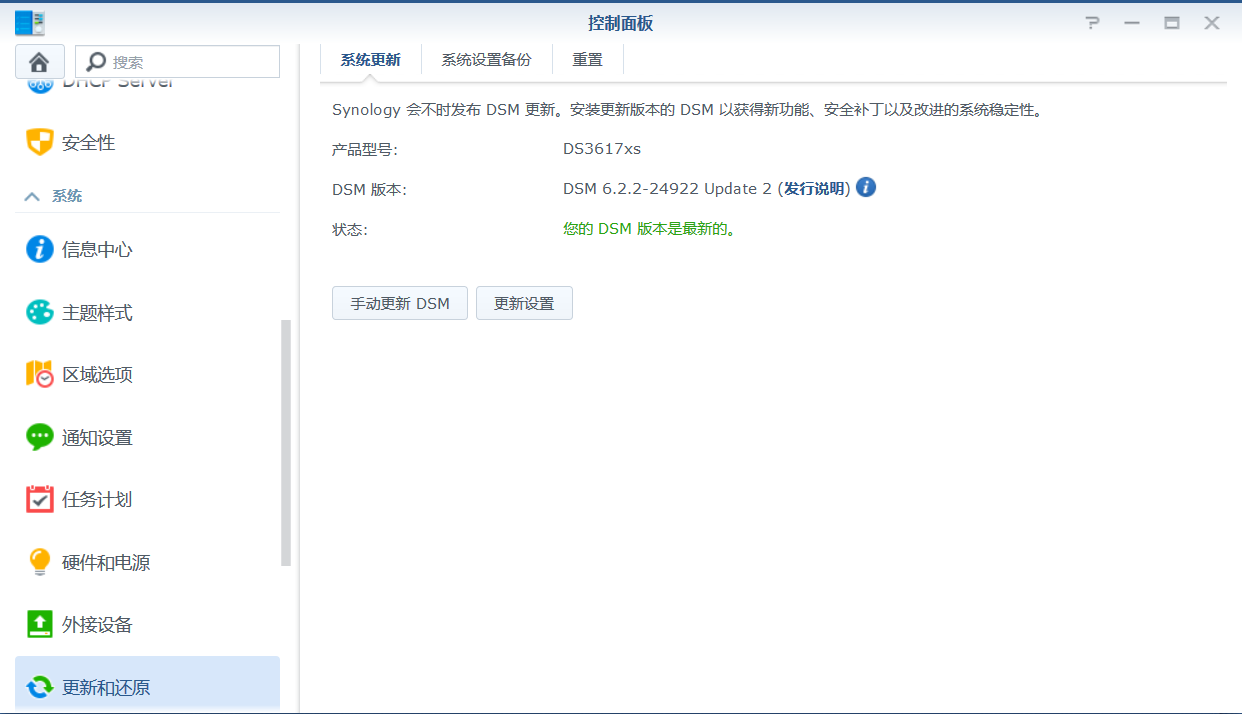Open the 发行说明 release notes link
This screenshot has height=714, width=1242.
(x=814, y=189)
